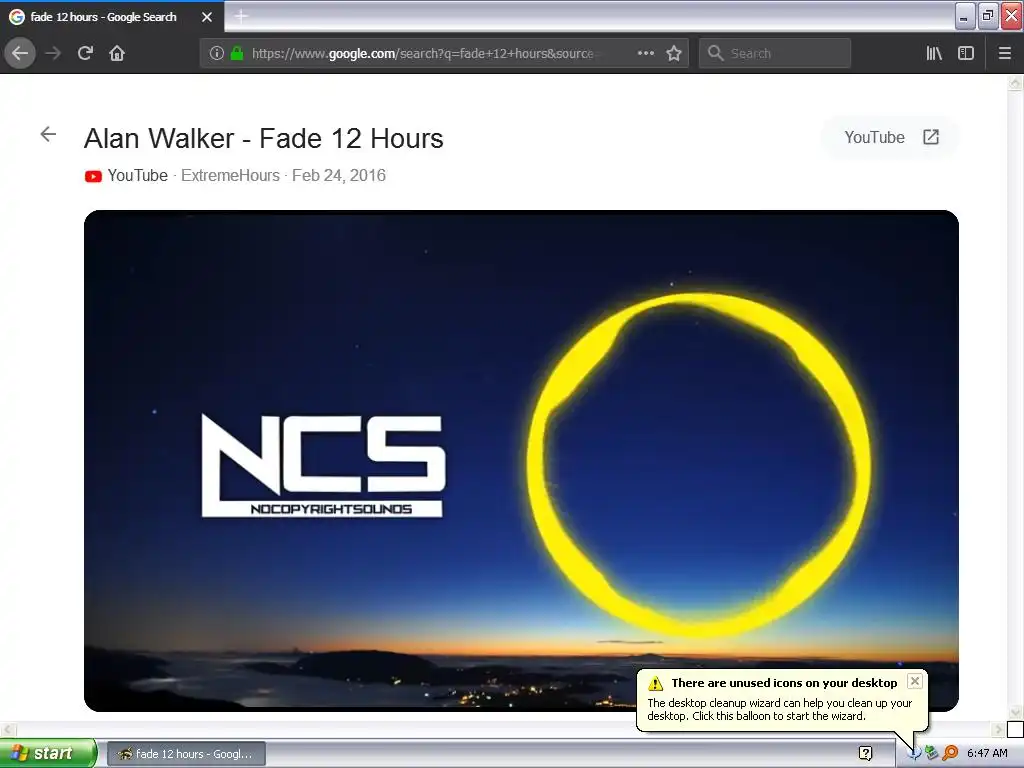Open the Library bookshelf icon
This screenshot has width=1024, height=768.
[x=934, y=53]
